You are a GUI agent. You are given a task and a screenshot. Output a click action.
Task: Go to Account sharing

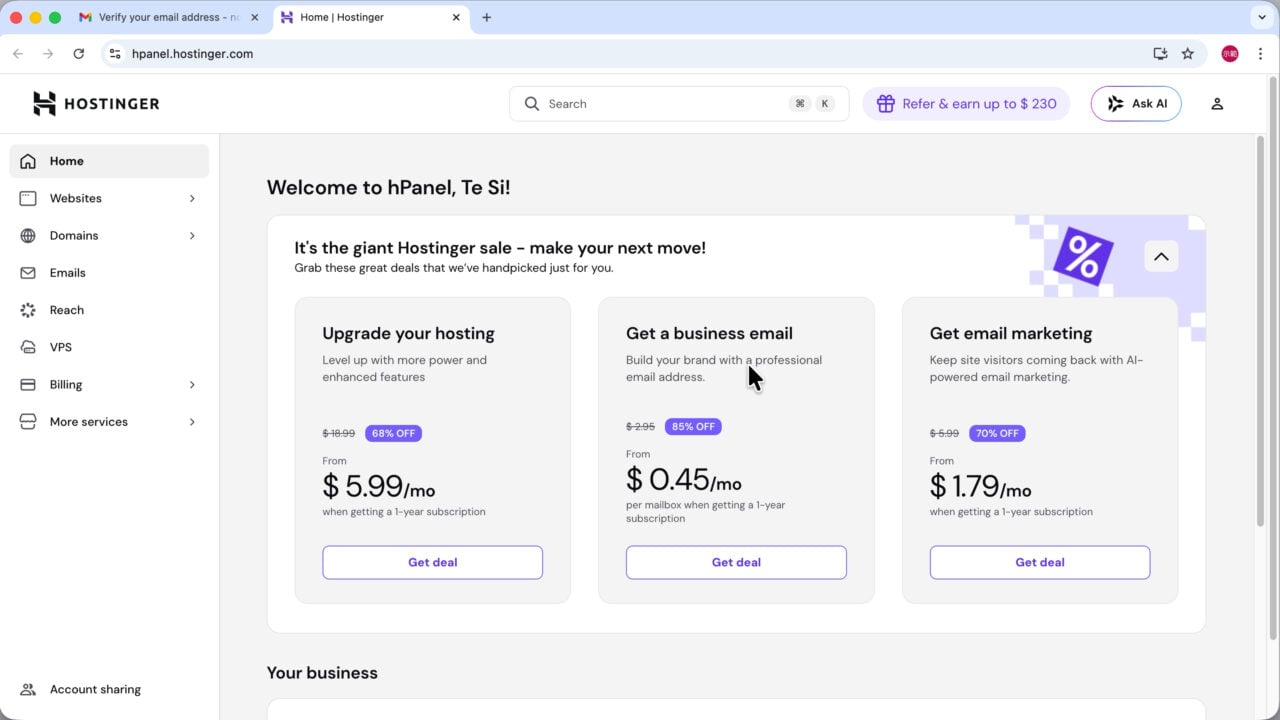(109, 689)
